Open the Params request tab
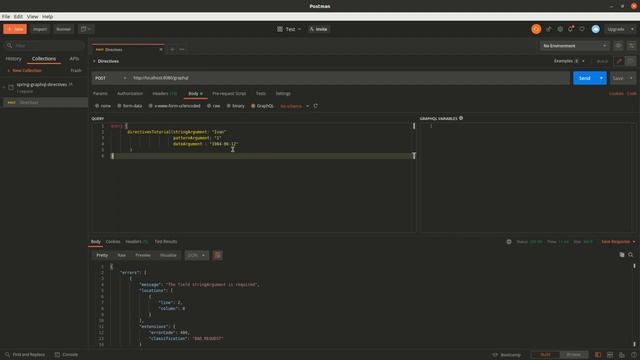 click(x=100, y=93)
